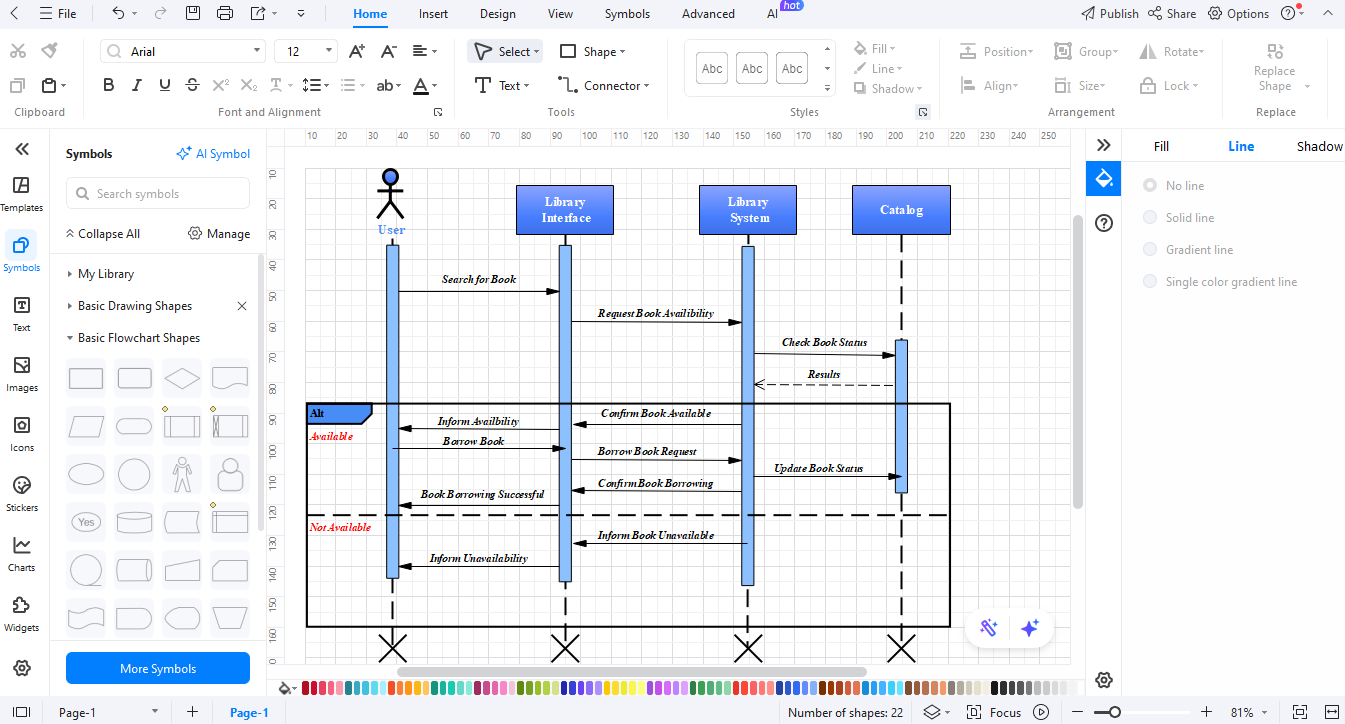
Task: Click the canvas horizontal scrollbar
Action: coord(632,672)
